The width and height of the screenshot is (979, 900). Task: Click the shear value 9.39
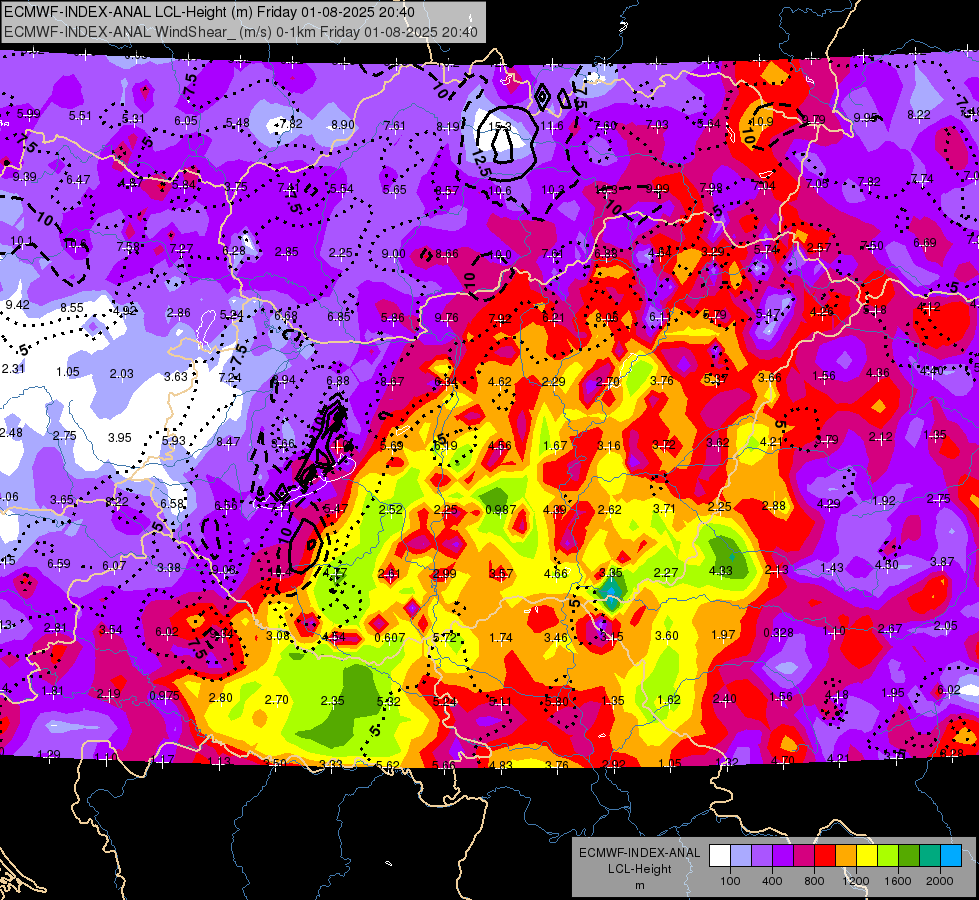click(x=24, y=177)
